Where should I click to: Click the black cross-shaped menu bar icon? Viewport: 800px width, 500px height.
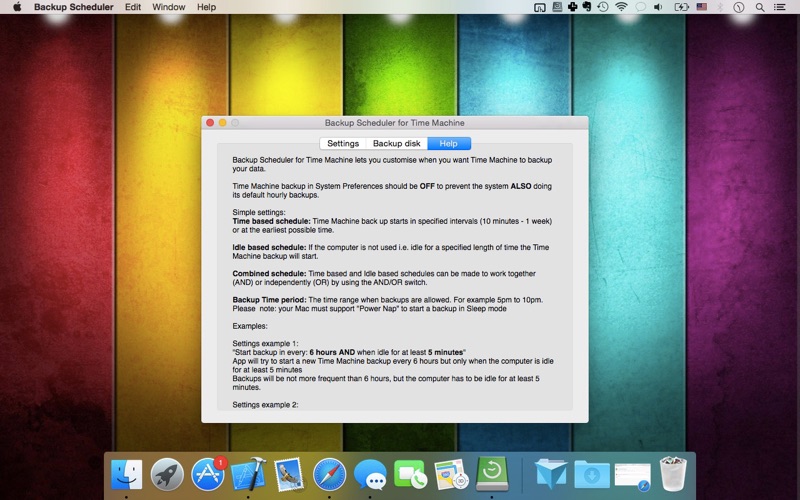point(572,7)
